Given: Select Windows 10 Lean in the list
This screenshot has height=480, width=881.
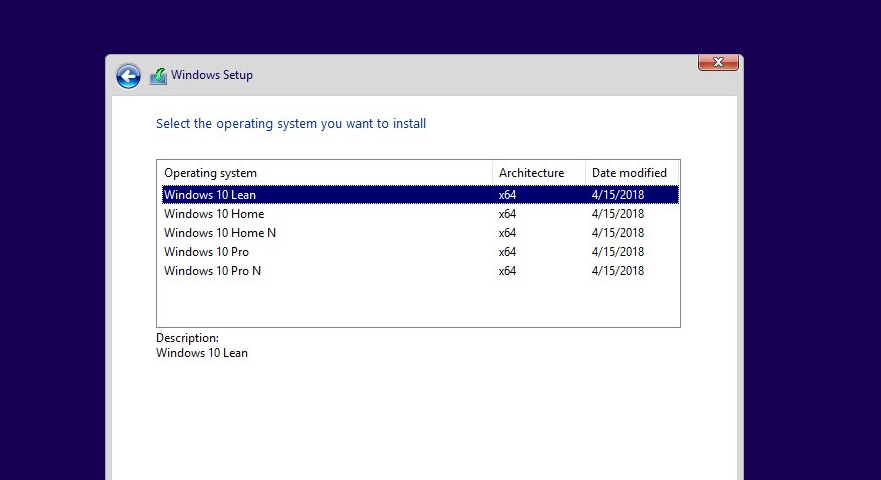Looking at the screenshot, I should pos(210,195).
